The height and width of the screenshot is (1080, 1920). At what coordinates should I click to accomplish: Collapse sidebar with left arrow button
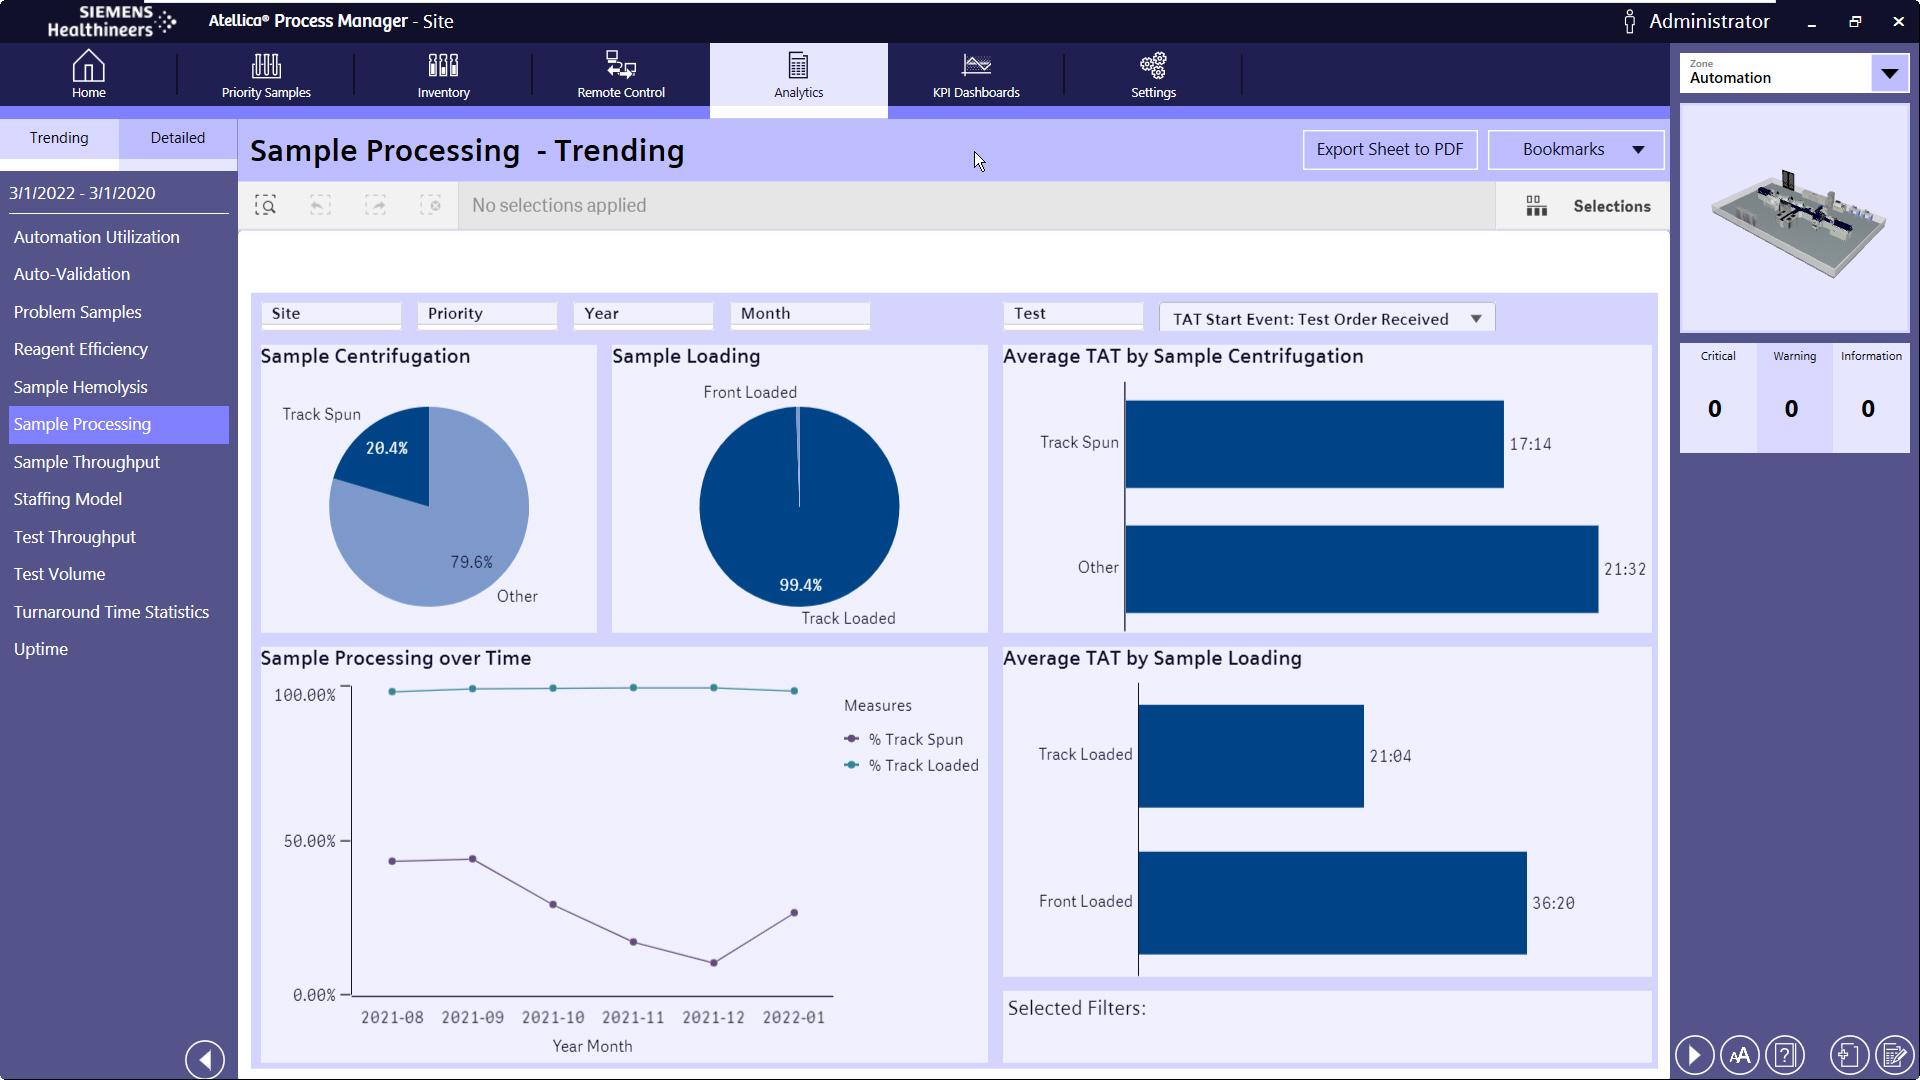pos(205,1059)
